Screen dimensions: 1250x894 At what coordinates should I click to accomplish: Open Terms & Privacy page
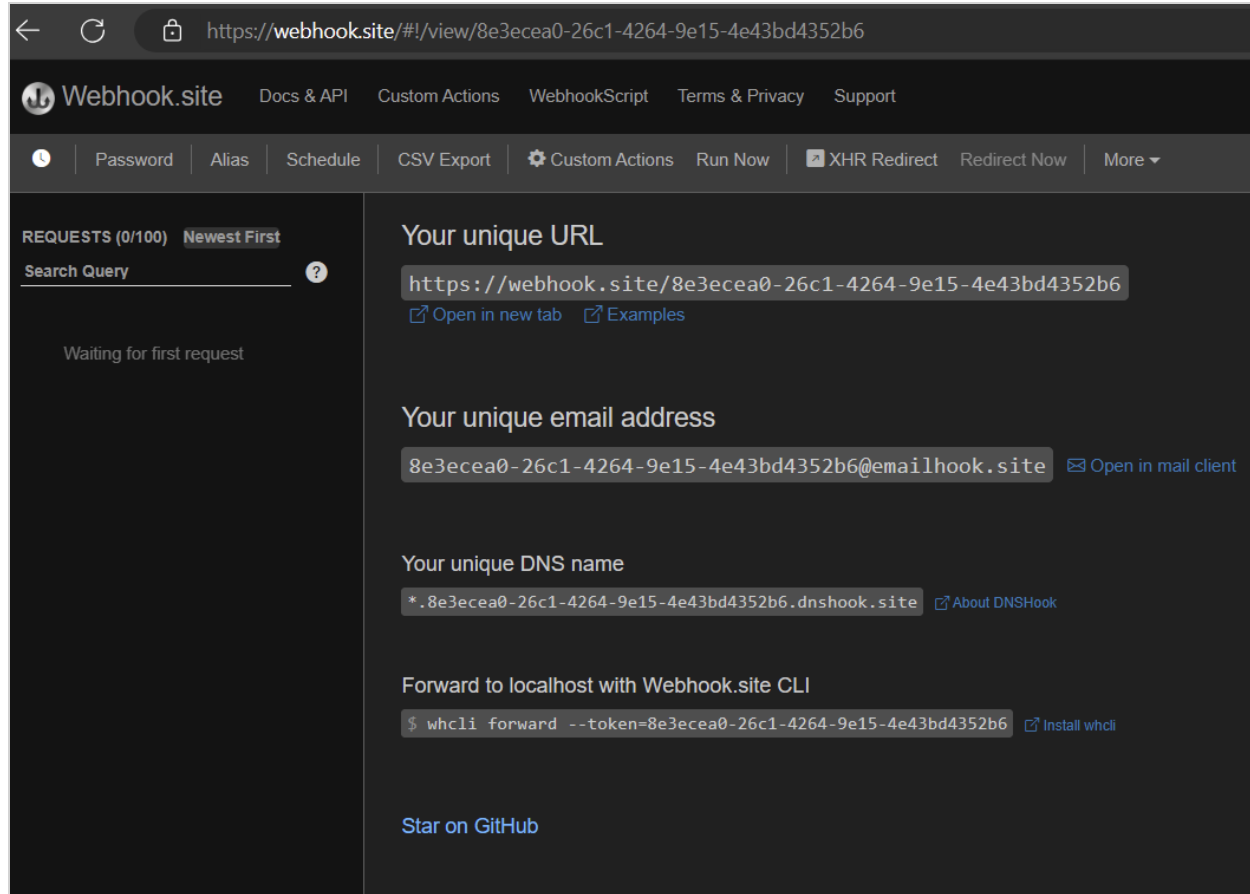741,97
